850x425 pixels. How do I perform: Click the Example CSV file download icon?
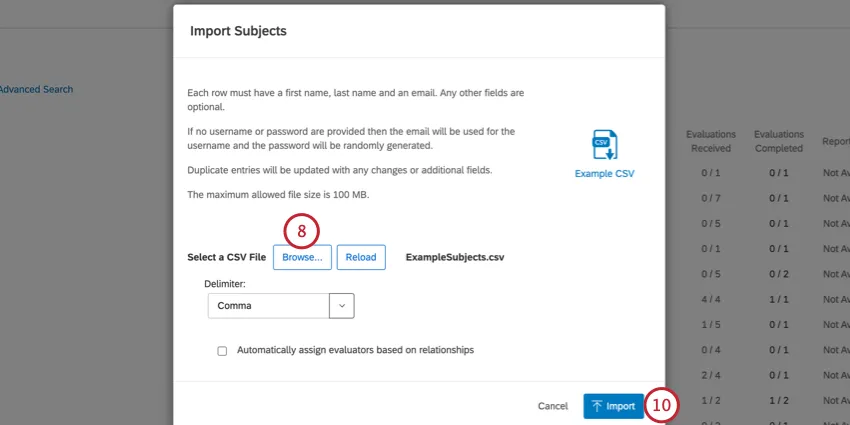point(604,144)
